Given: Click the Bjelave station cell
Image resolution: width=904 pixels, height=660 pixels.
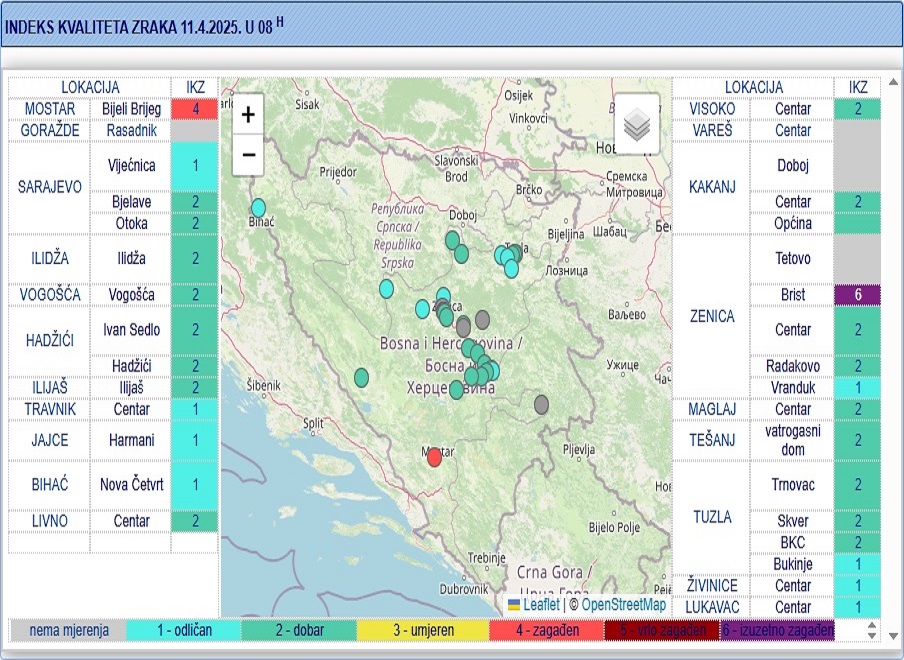Looking at the screenshot, I should pyautogui.click(x=131, y=202).
